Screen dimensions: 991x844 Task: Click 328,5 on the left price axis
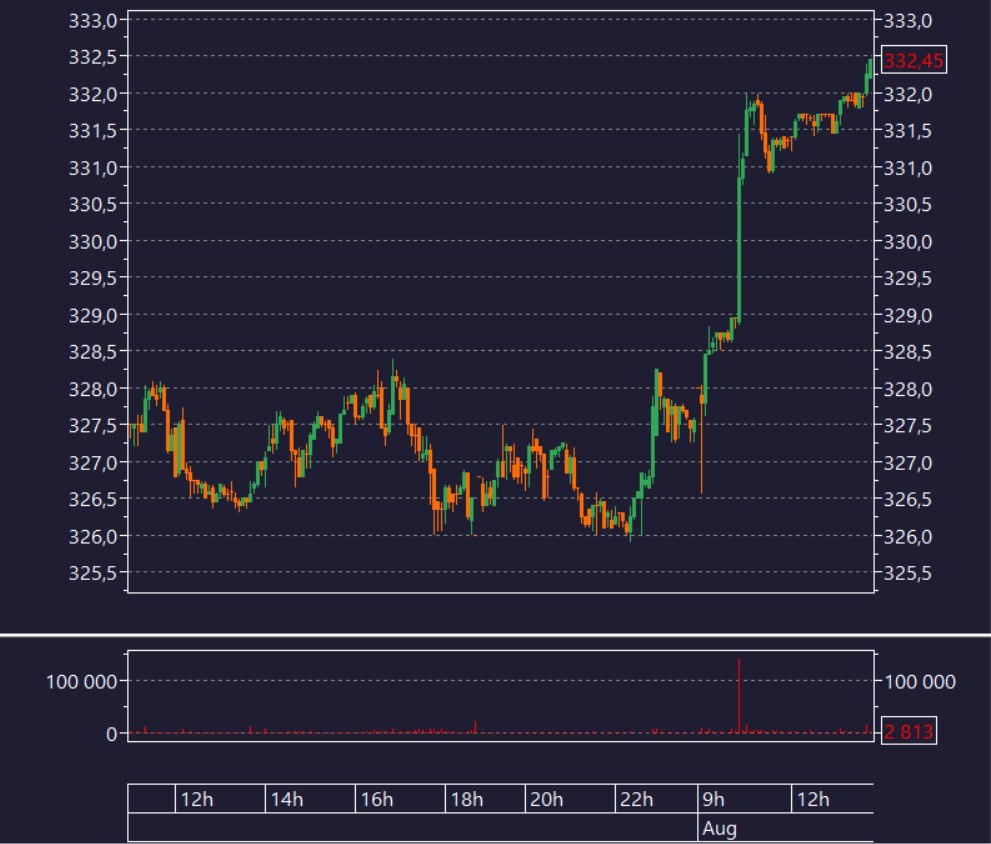(x=93, y=352)
